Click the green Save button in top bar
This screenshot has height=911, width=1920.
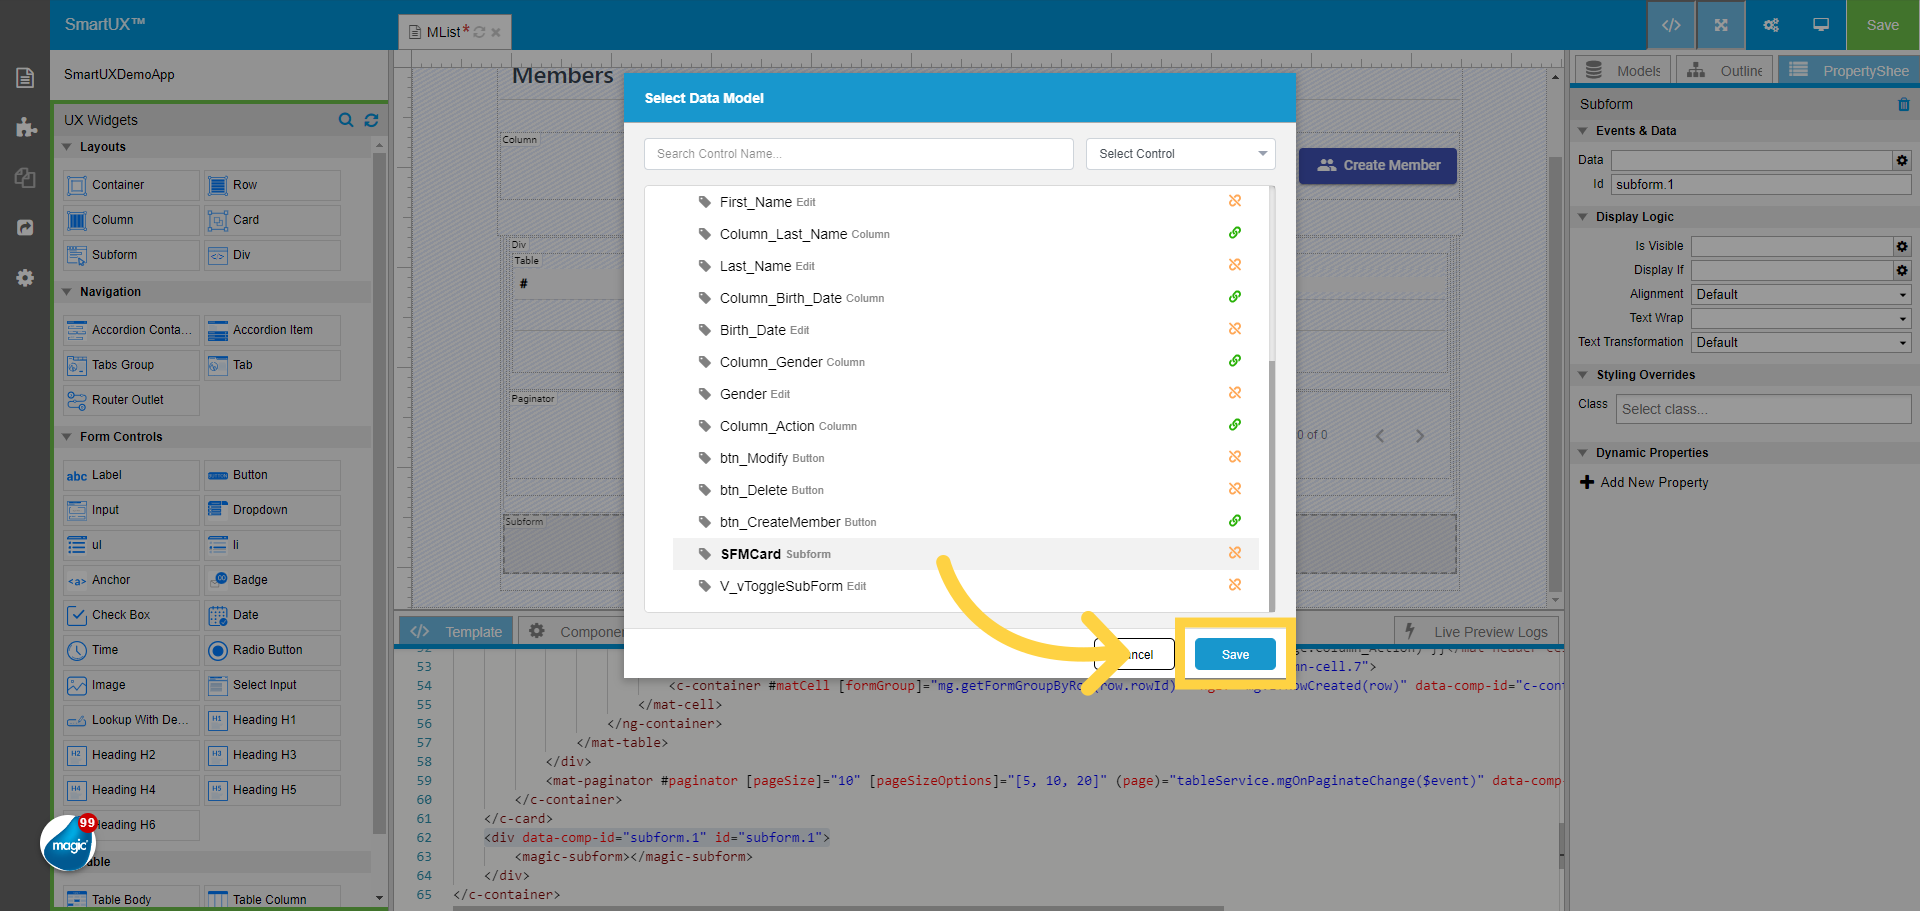click(1882, 25)
